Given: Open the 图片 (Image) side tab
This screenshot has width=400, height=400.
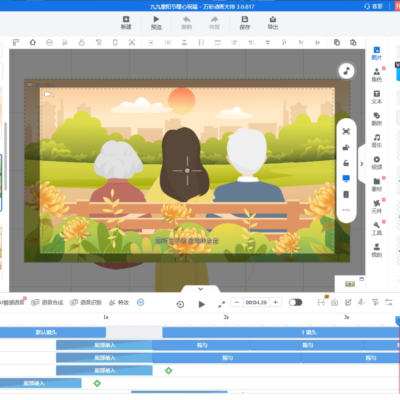Looking at the screenshot, I should (377, 53).
